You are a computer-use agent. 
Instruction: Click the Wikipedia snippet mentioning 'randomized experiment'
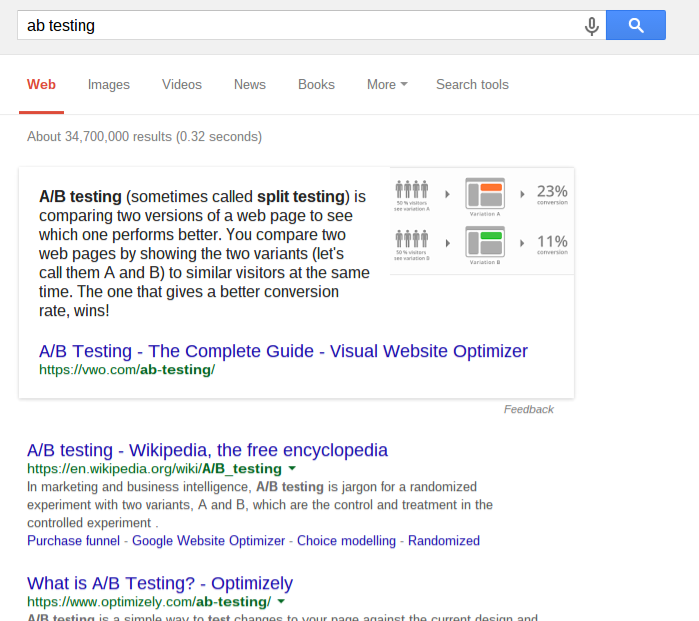[260, 505]
